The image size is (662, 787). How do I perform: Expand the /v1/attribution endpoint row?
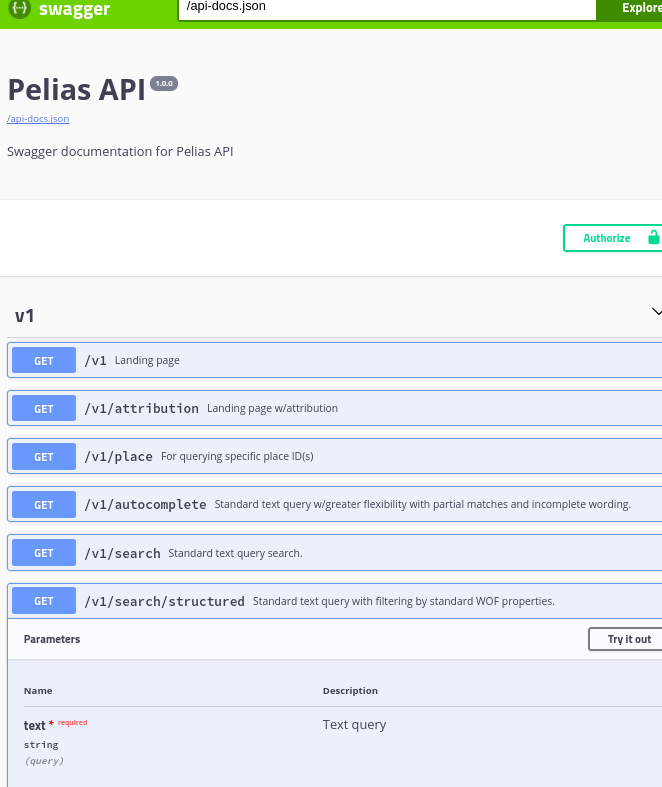click(335, 408)
